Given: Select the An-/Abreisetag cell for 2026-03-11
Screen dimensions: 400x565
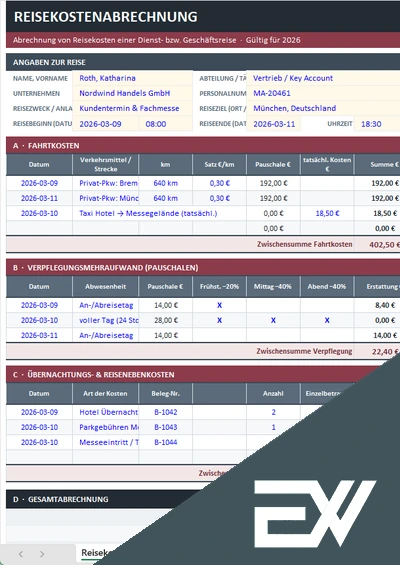Looking at the screenshot, I should [106, 335].
